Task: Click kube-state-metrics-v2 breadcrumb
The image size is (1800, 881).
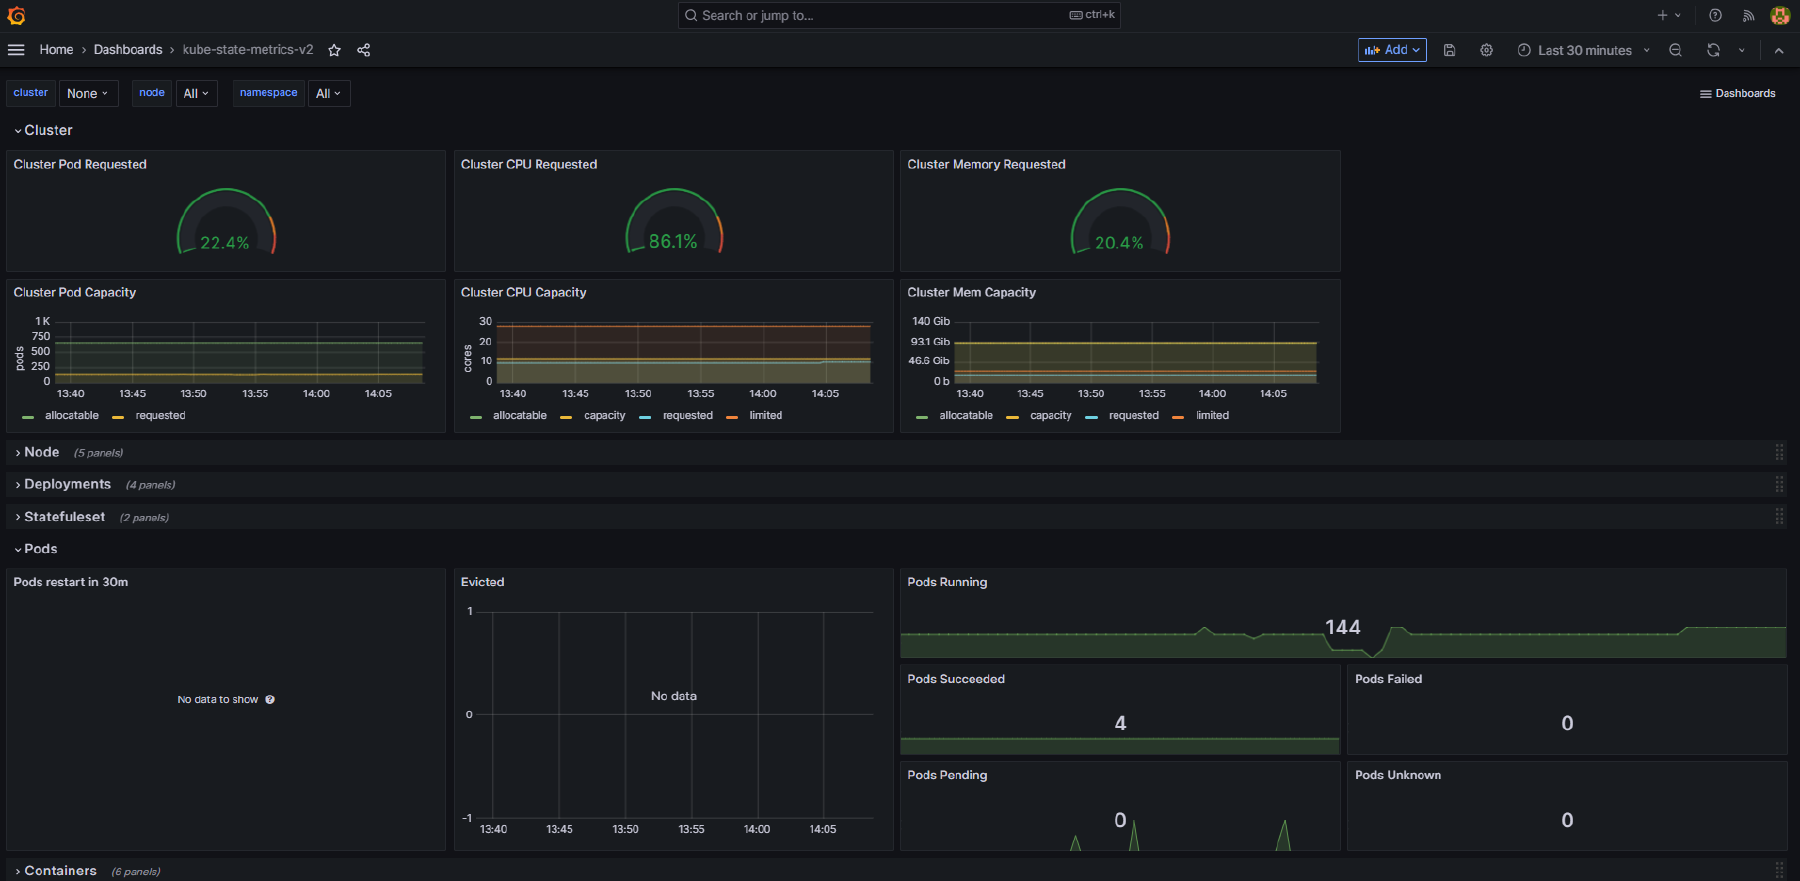Action: click(x=248, y=50)
